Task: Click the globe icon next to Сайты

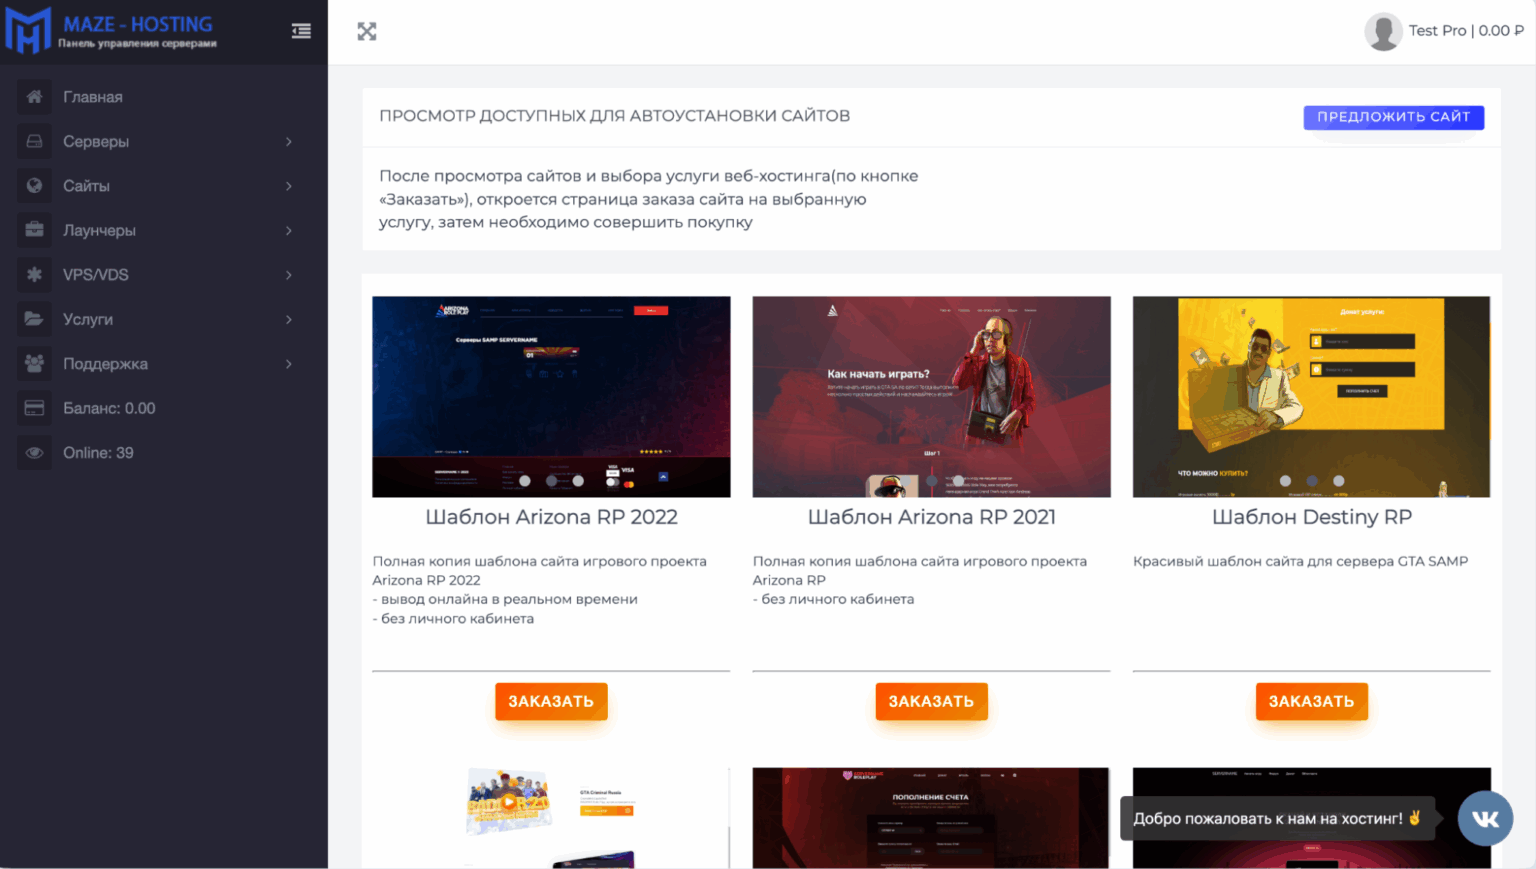Action: coord(34,185)
